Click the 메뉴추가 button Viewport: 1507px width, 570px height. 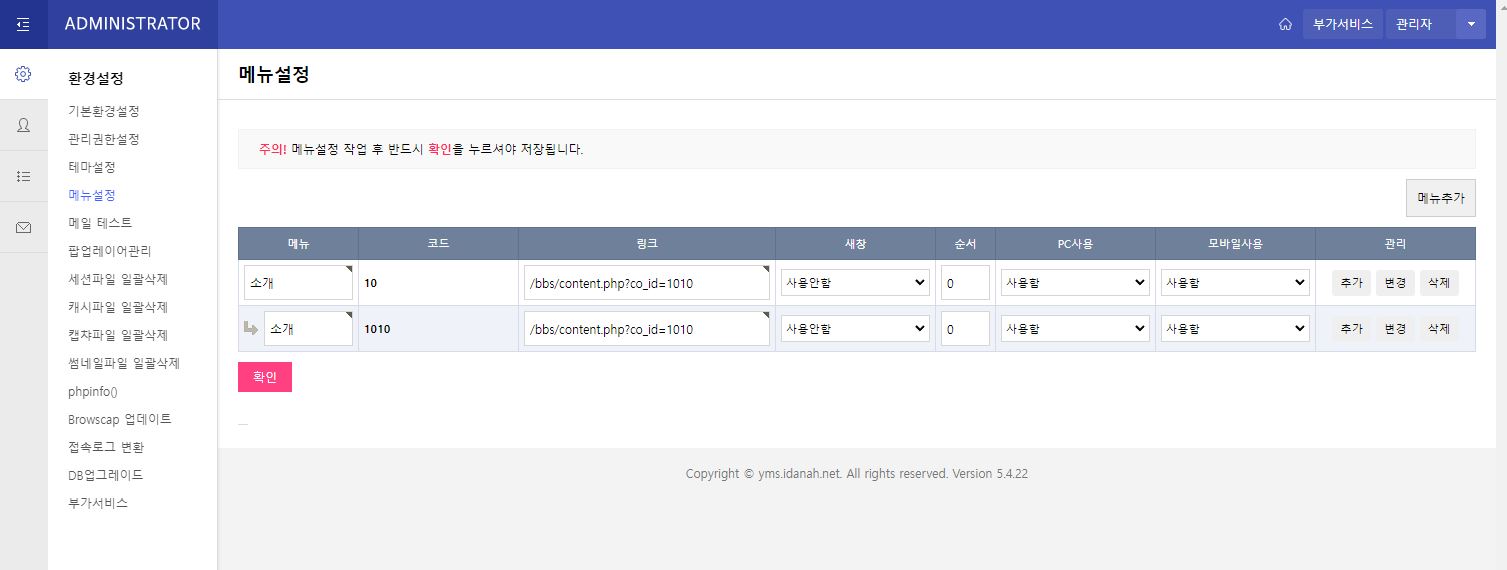tap(1440, 198)
